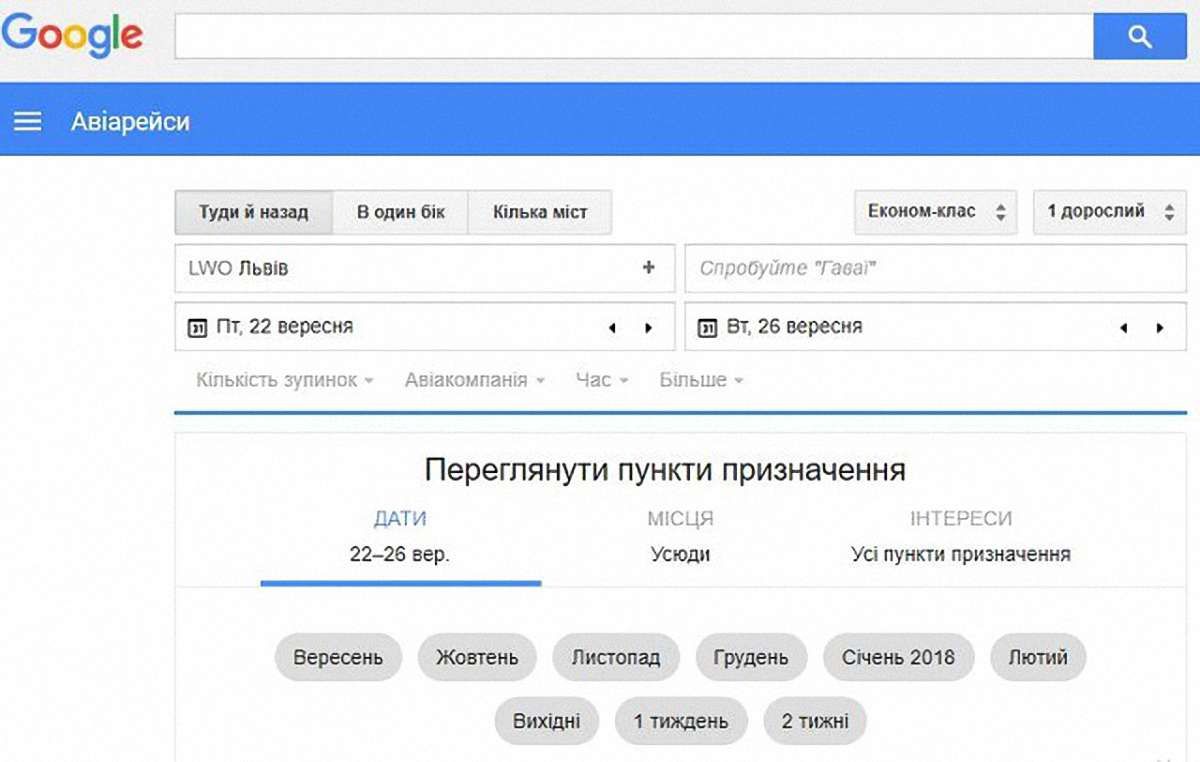Switch to the ІНТЕРЕСИ tab
This screenshot has height=762, width=1200.
[961, 537]
